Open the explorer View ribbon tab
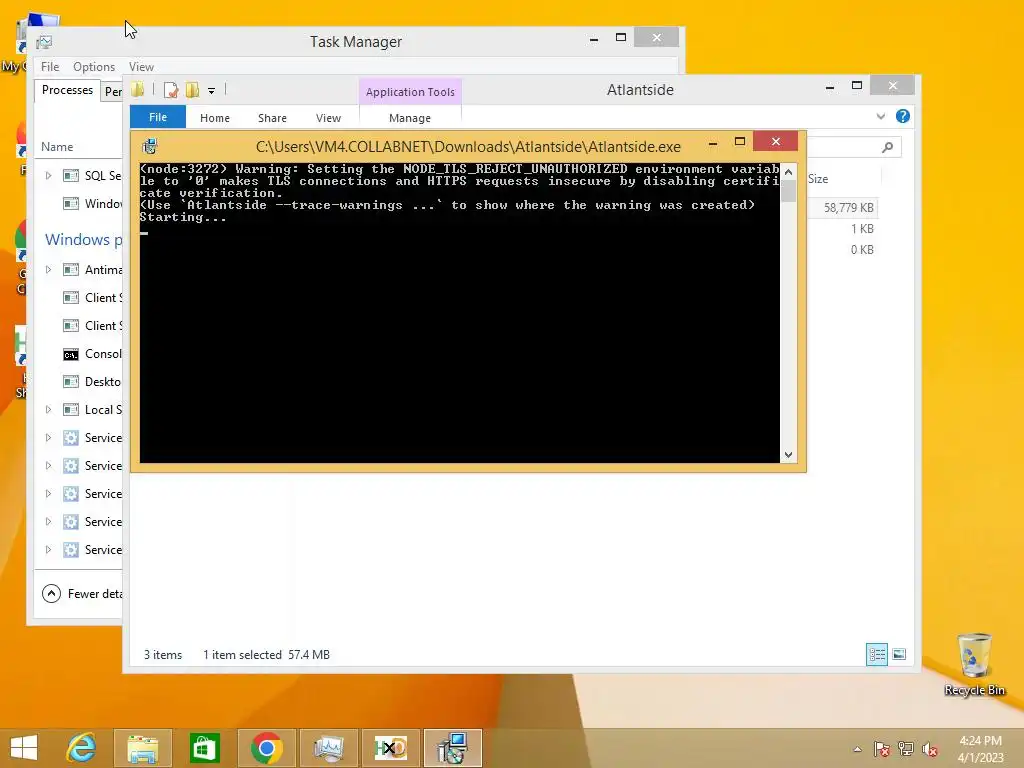Image resolution: width=1024 pixels, height=768 pixels. [x=328, y=118]
